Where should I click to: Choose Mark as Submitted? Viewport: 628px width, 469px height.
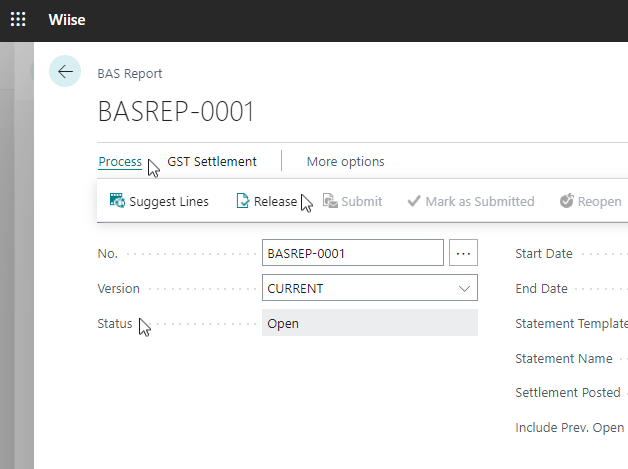click(470, 201)
